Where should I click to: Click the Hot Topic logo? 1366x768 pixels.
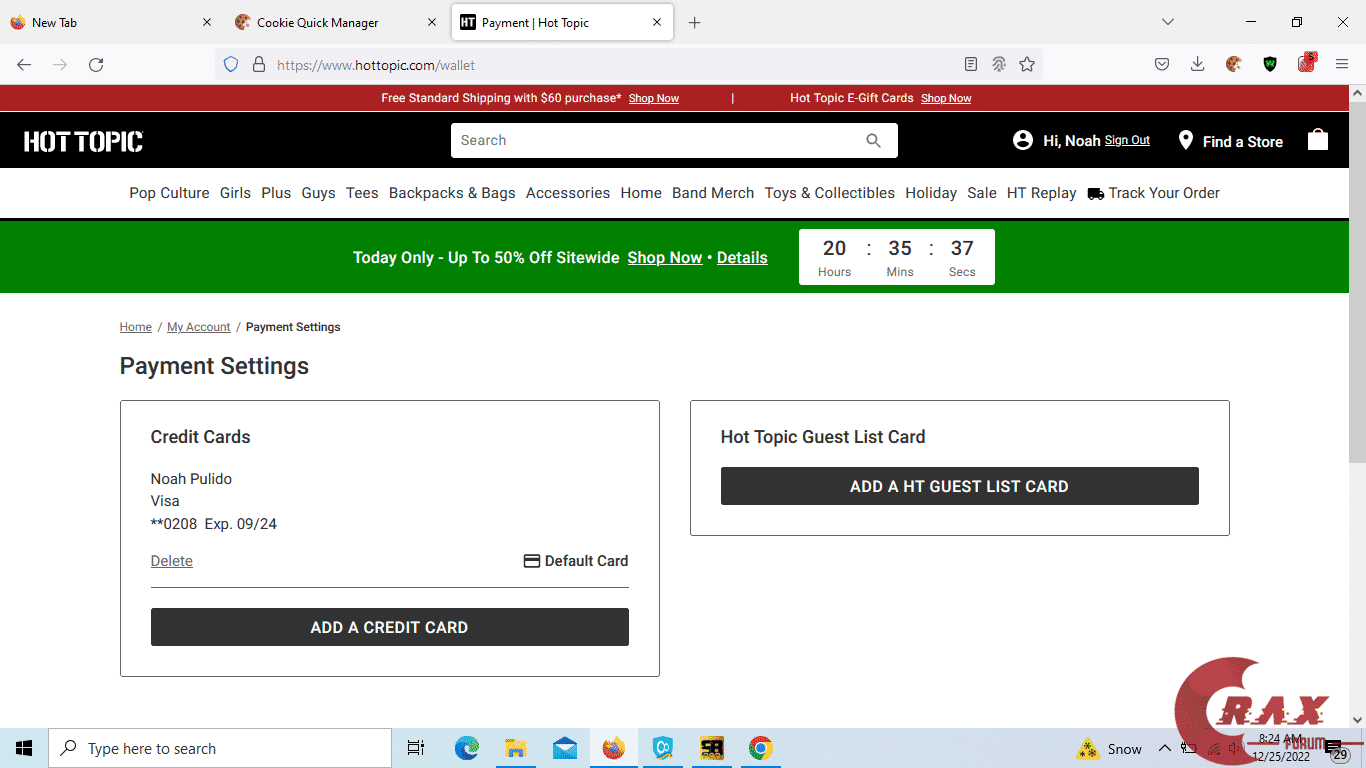tap(83, 141)
